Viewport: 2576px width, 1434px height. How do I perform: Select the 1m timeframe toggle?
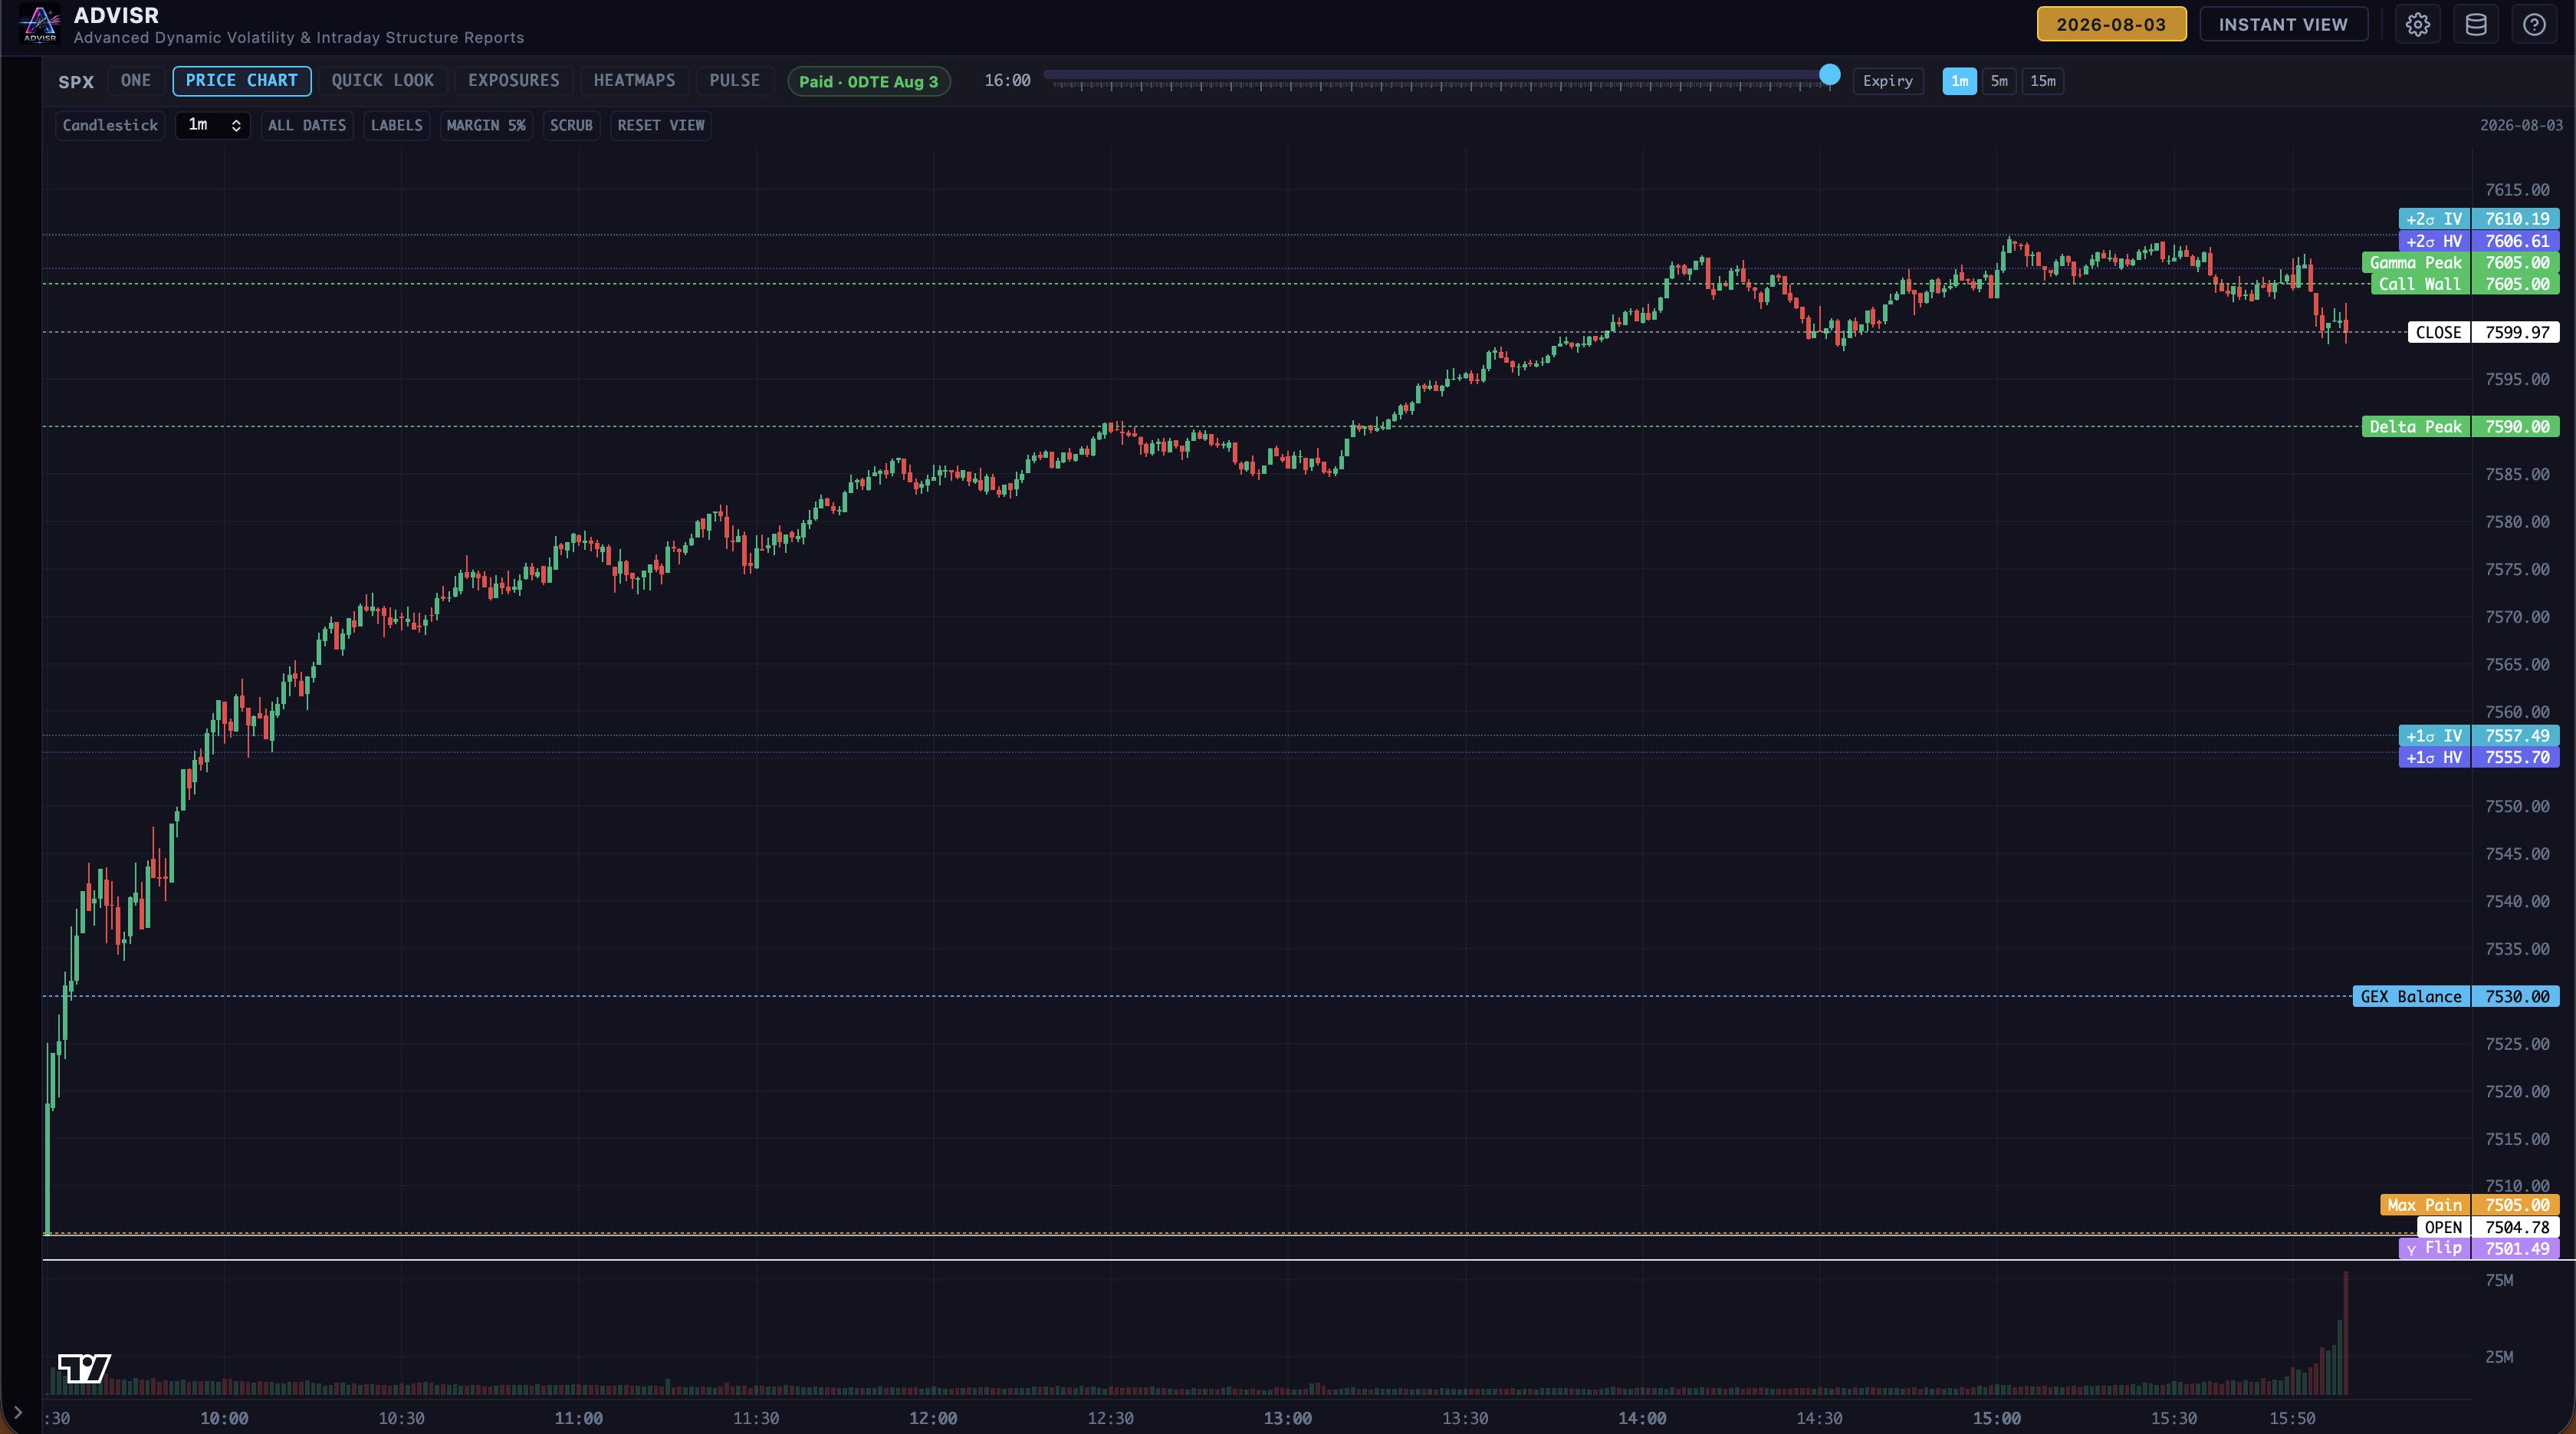click(1959, 81)
